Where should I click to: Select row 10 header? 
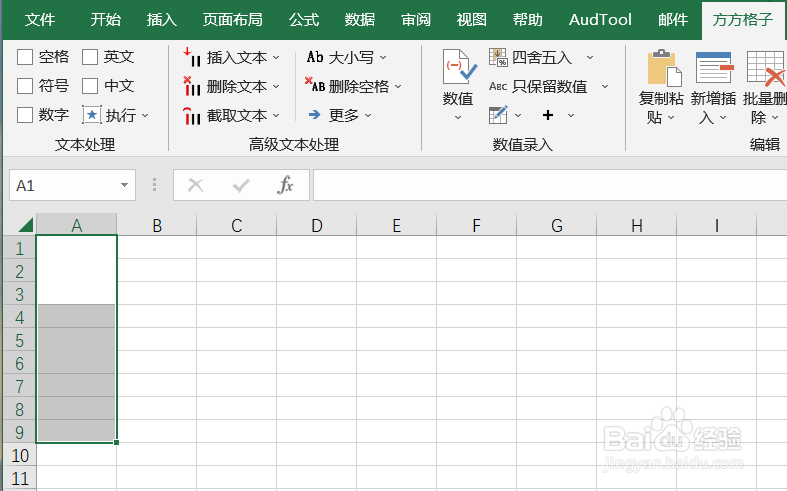coord(20,455)
